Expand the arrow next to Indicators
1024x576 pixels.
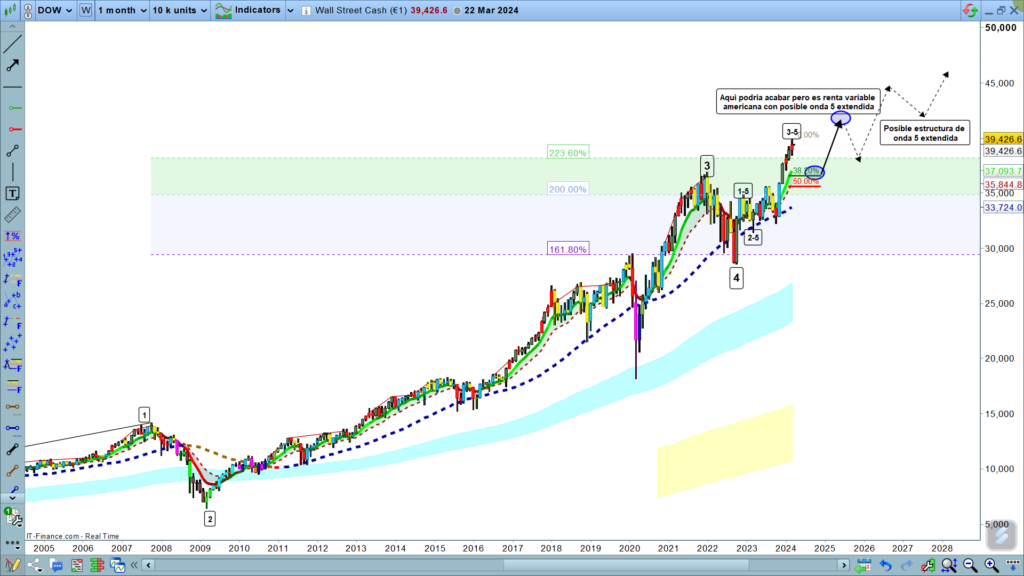tap(290, 10)
